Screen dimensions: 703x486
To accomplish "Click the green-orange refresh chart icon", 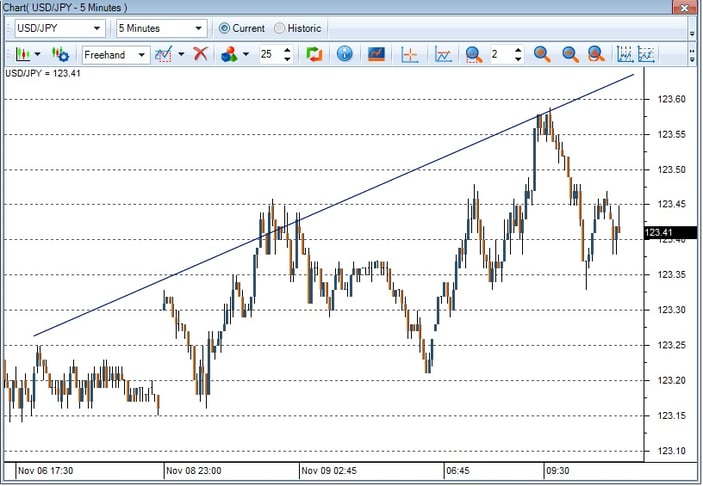I will 314,54.
